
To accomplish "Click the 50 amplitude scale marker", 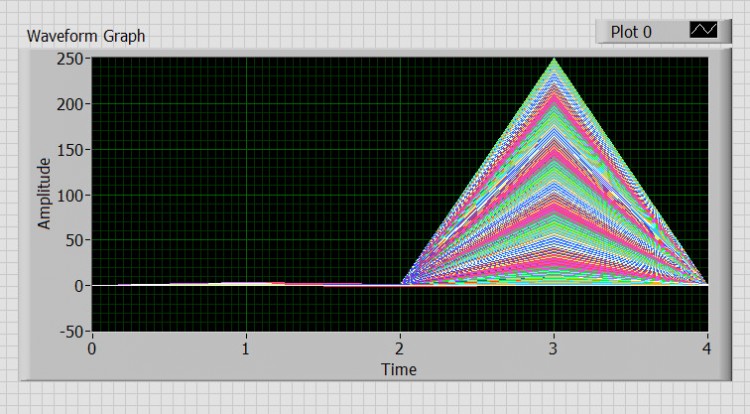I will click(x=75, y=240).
